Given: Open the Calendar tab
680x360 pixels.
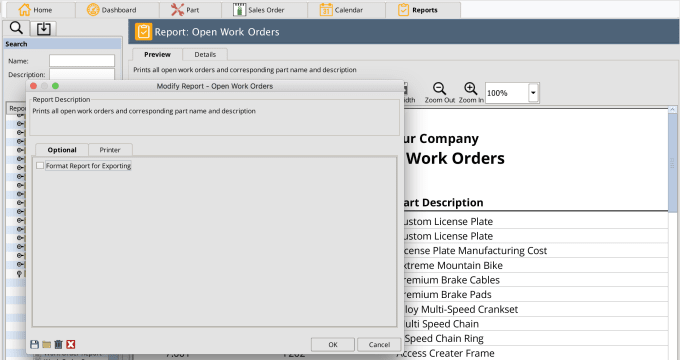Looking at the screenshot, I should (341, 10).
